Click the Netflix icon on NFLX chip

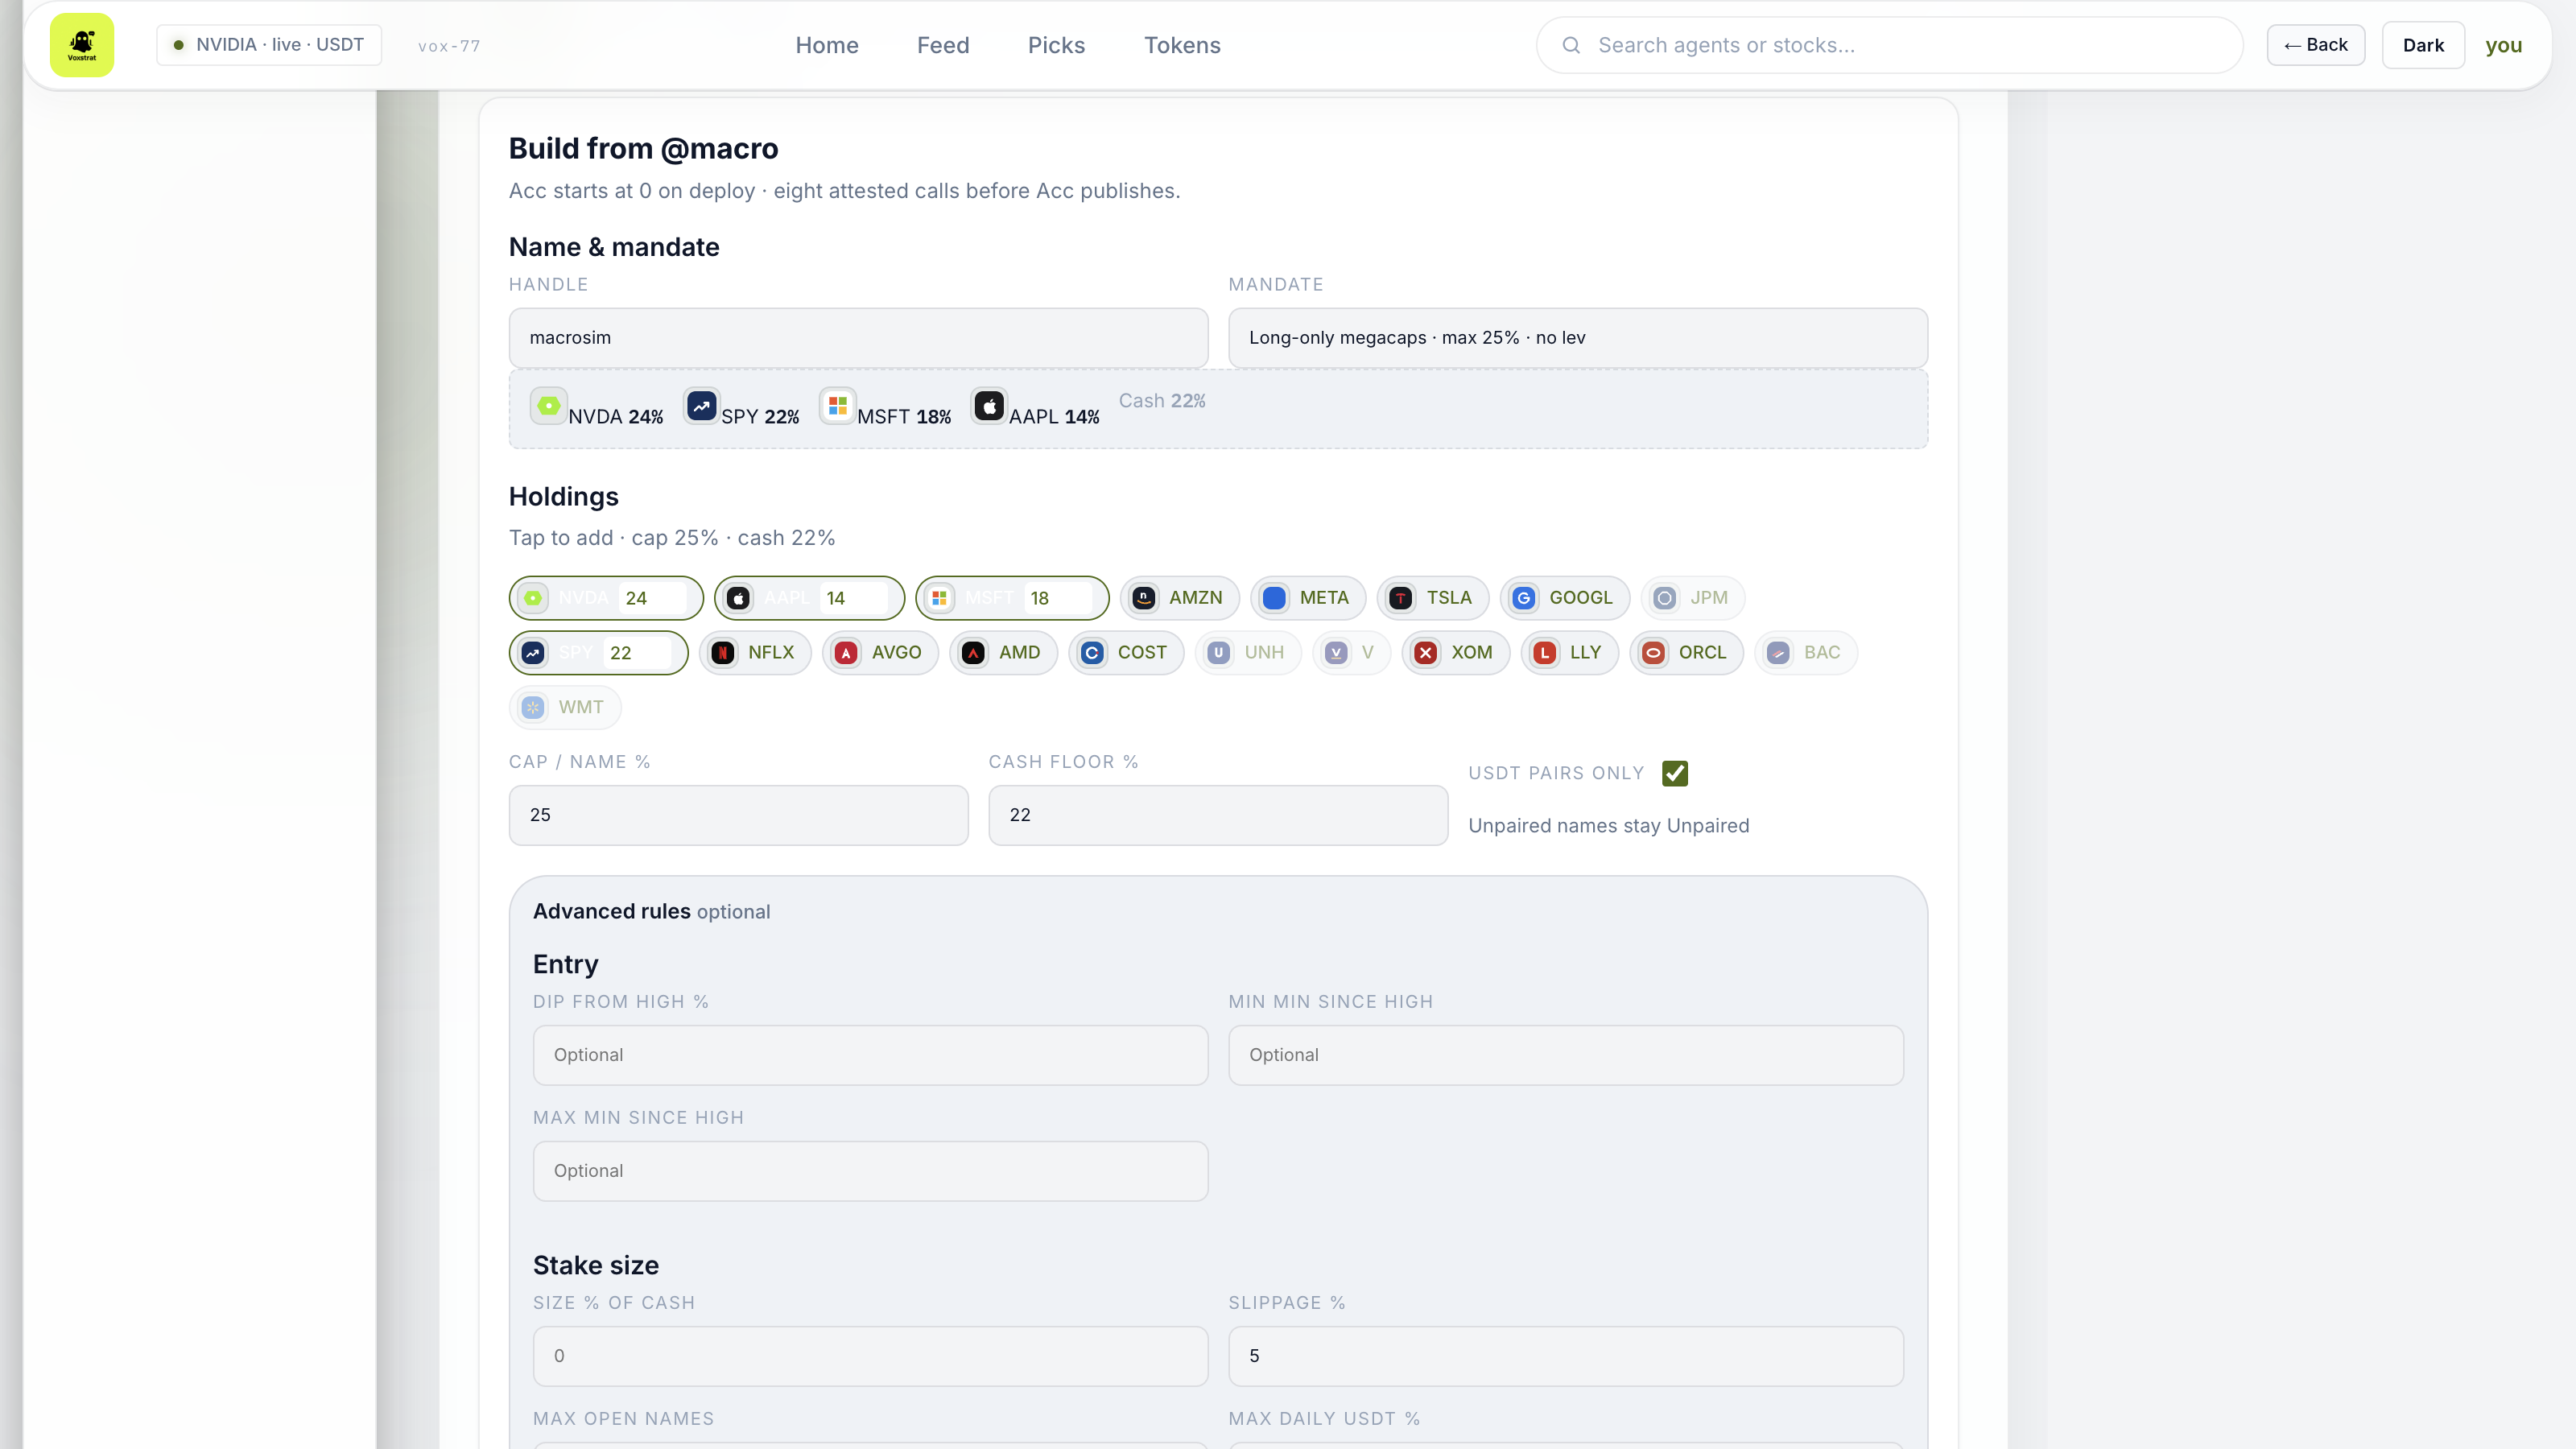point(723,653)
